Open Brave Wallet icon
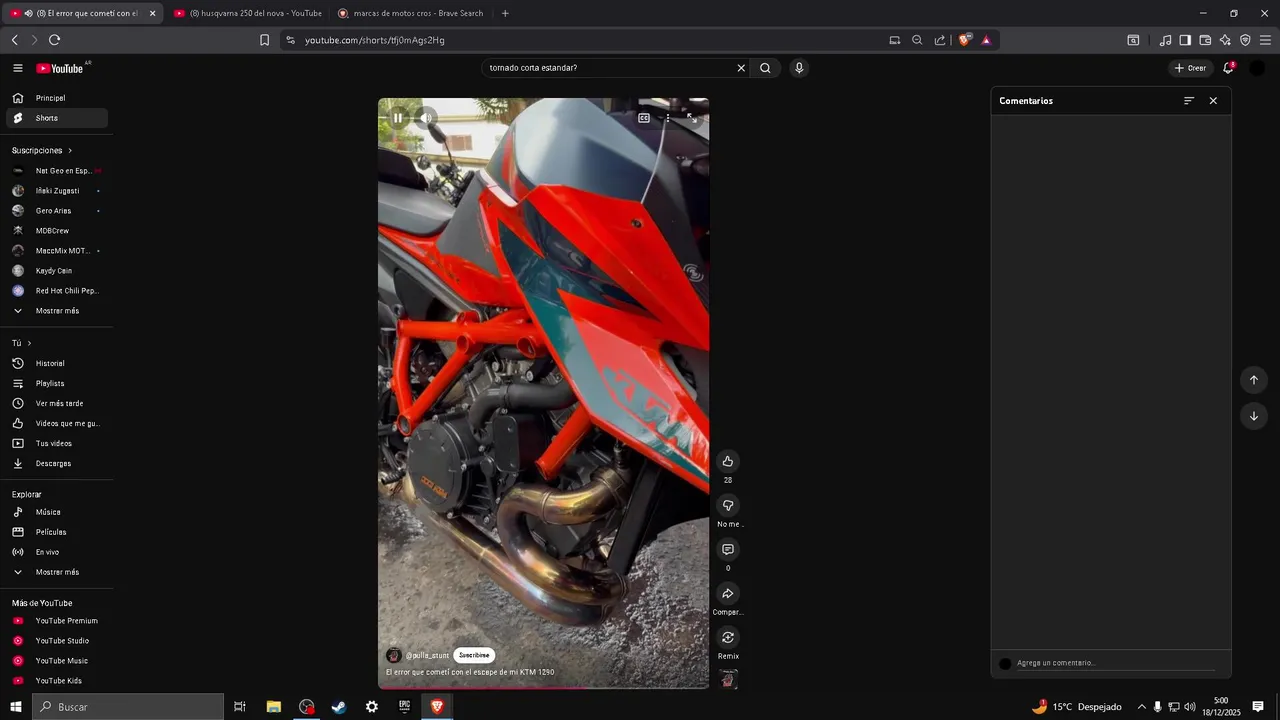The width and height of the screenshot is (1280, 720). (x=1205, y=40)
